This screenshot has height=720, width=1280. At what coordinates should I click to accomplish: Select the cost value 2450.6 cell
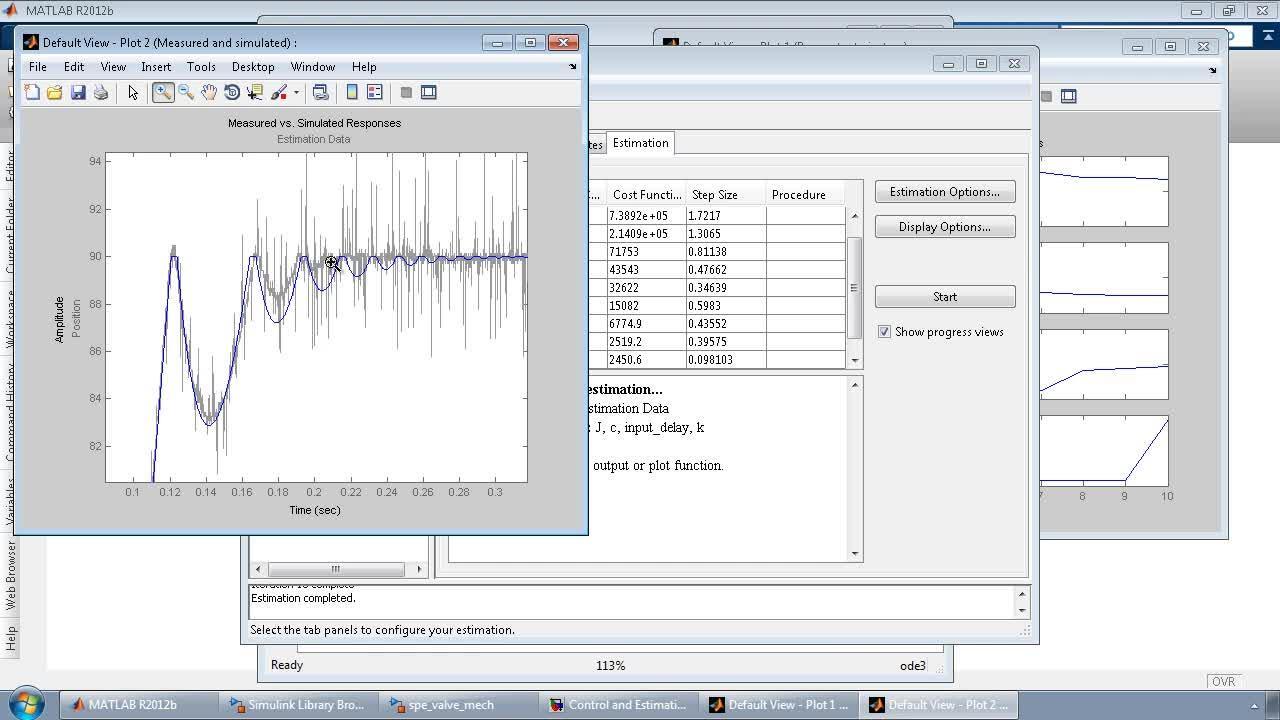click(x=645, y=360)
